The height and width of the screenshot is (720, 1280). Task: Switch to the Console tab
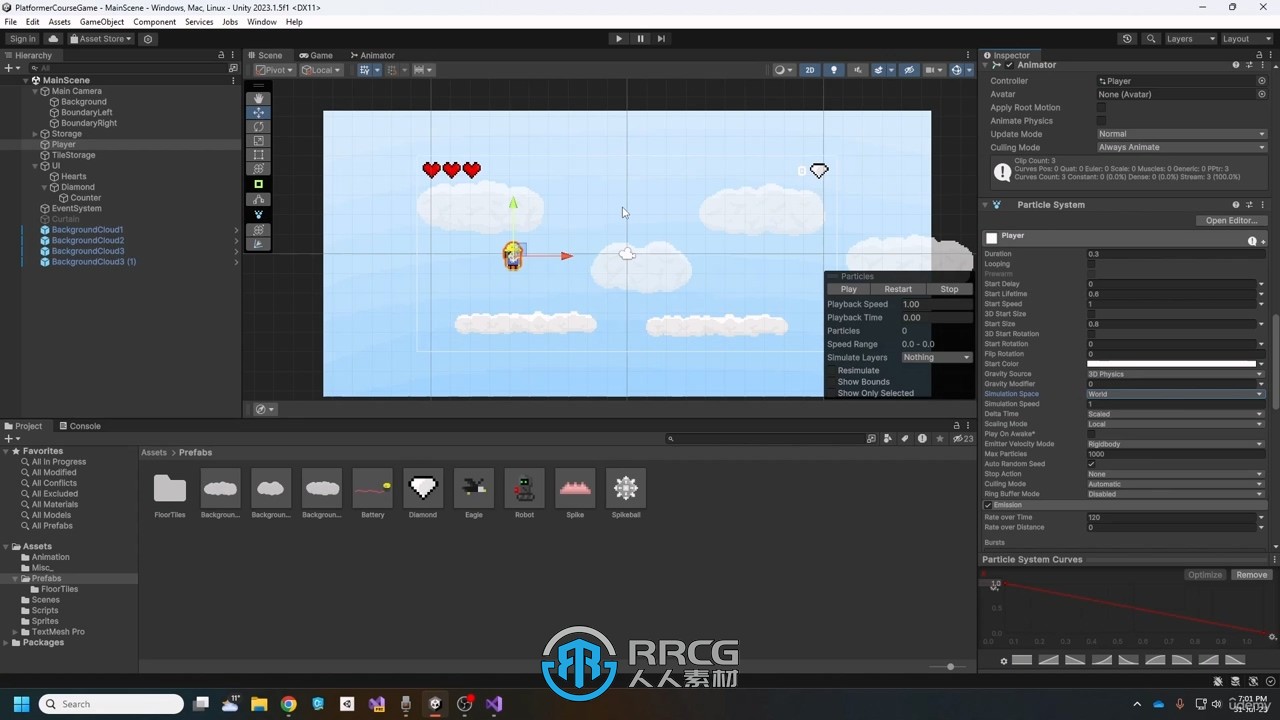coord(80,426)
